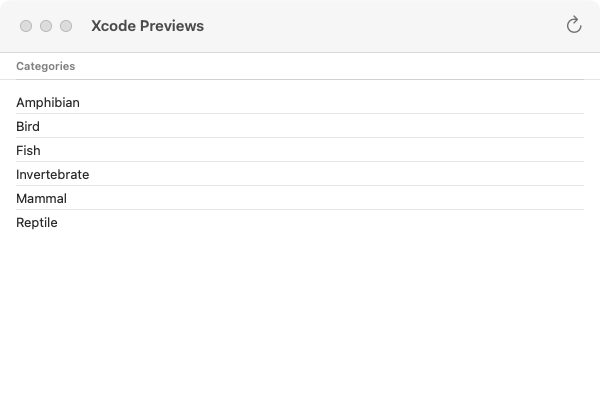Open the Fish category

point(28,150)
